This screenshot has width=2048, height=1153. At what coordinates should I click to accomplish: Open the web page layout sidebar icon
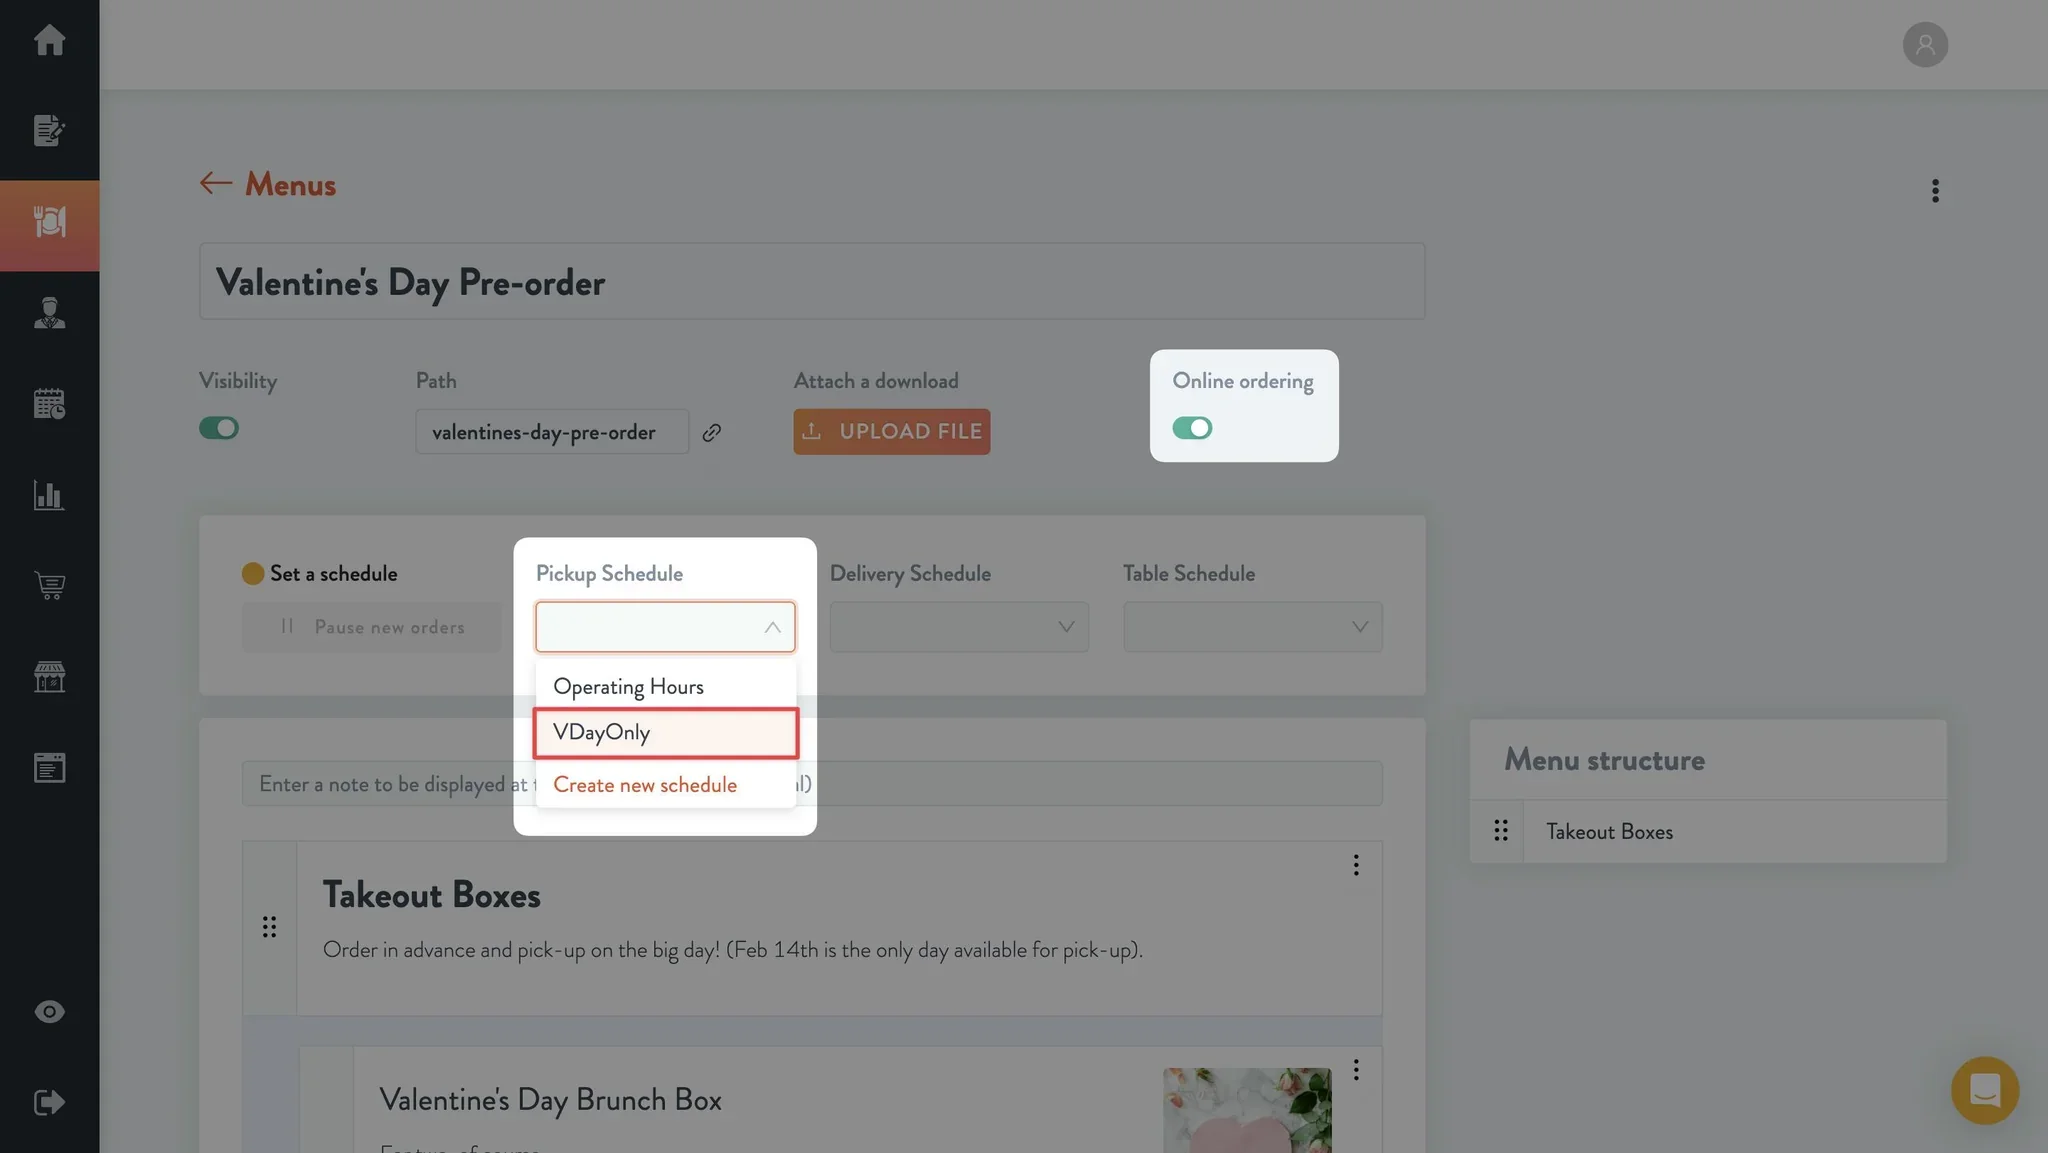49,768
